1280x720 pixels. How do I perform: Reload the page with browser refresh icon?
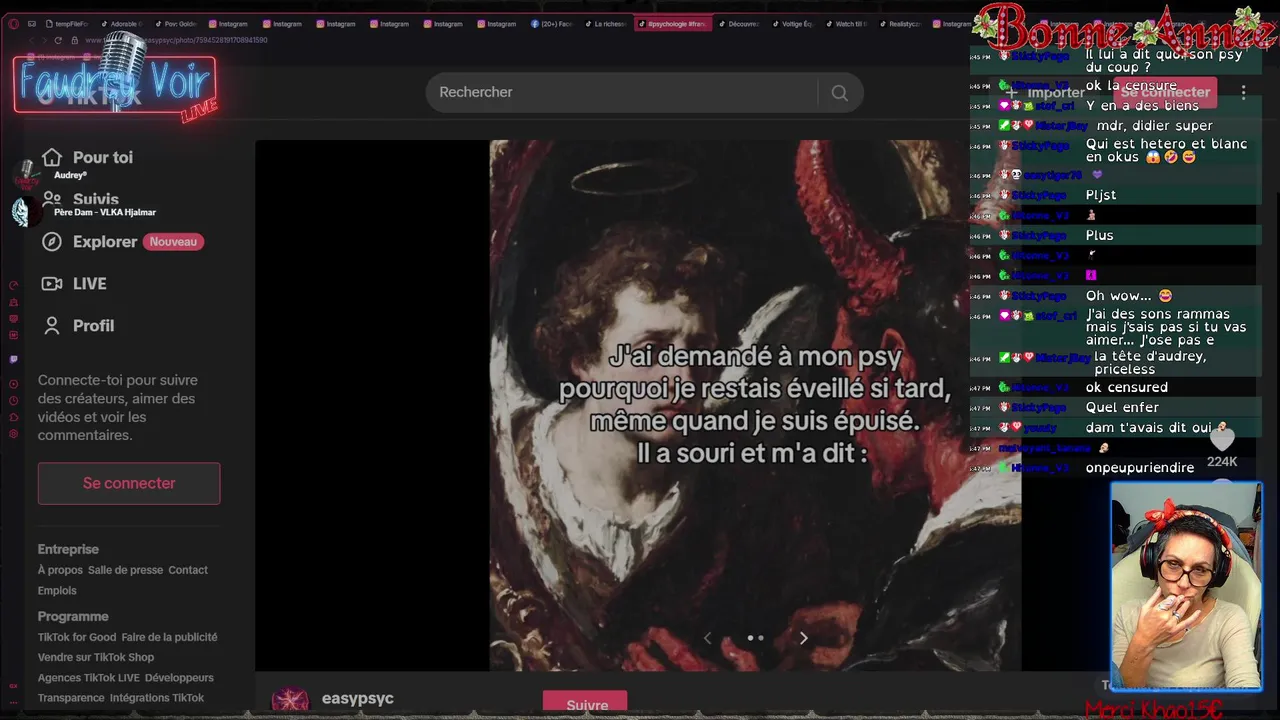point(58,40)
